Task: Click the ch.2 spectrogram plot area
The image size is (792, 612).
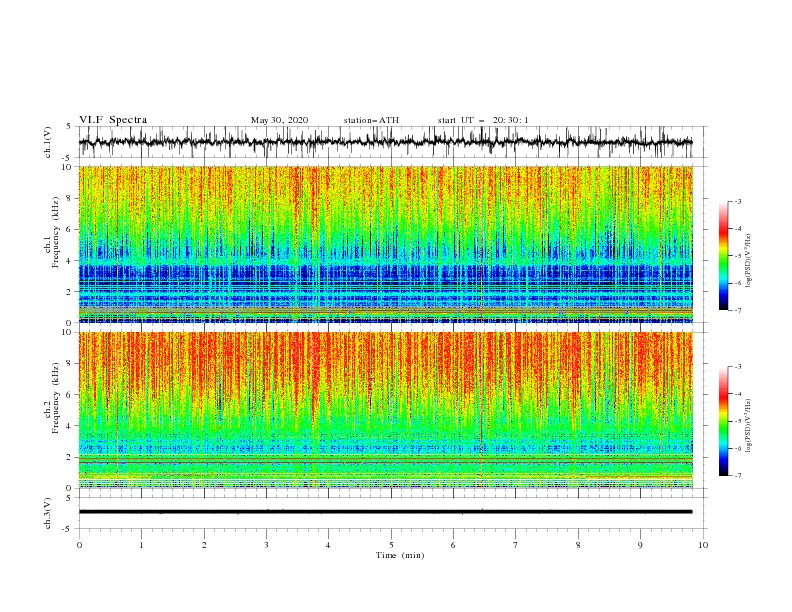Action: (x=385, y=410)
